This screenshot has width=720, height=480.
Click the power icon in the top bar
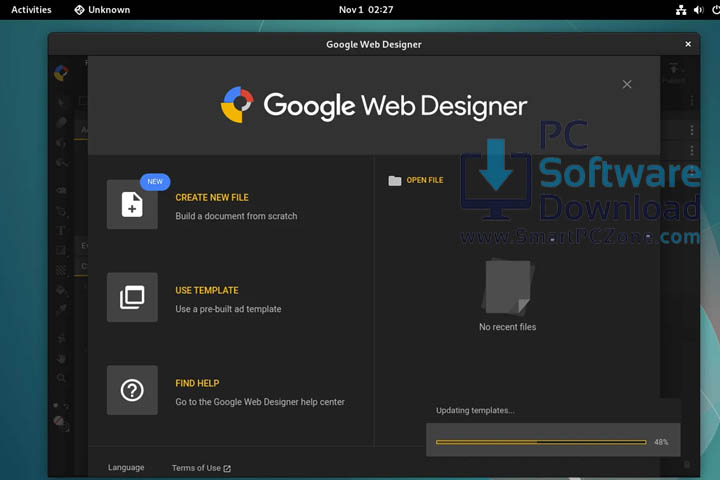715,10
